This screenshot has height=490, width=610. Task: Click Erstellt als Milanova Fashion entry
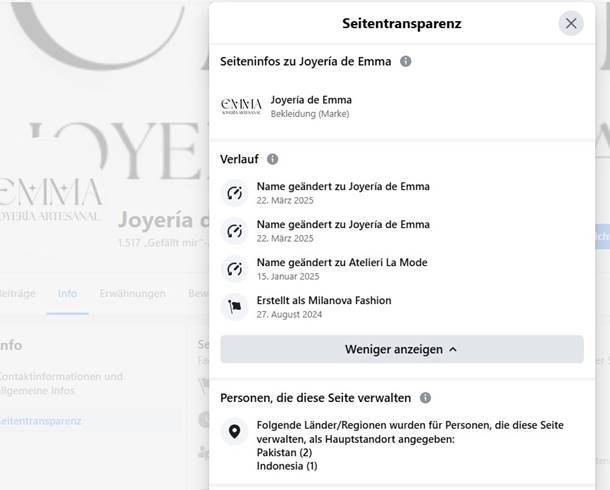(x=324, y=300)
